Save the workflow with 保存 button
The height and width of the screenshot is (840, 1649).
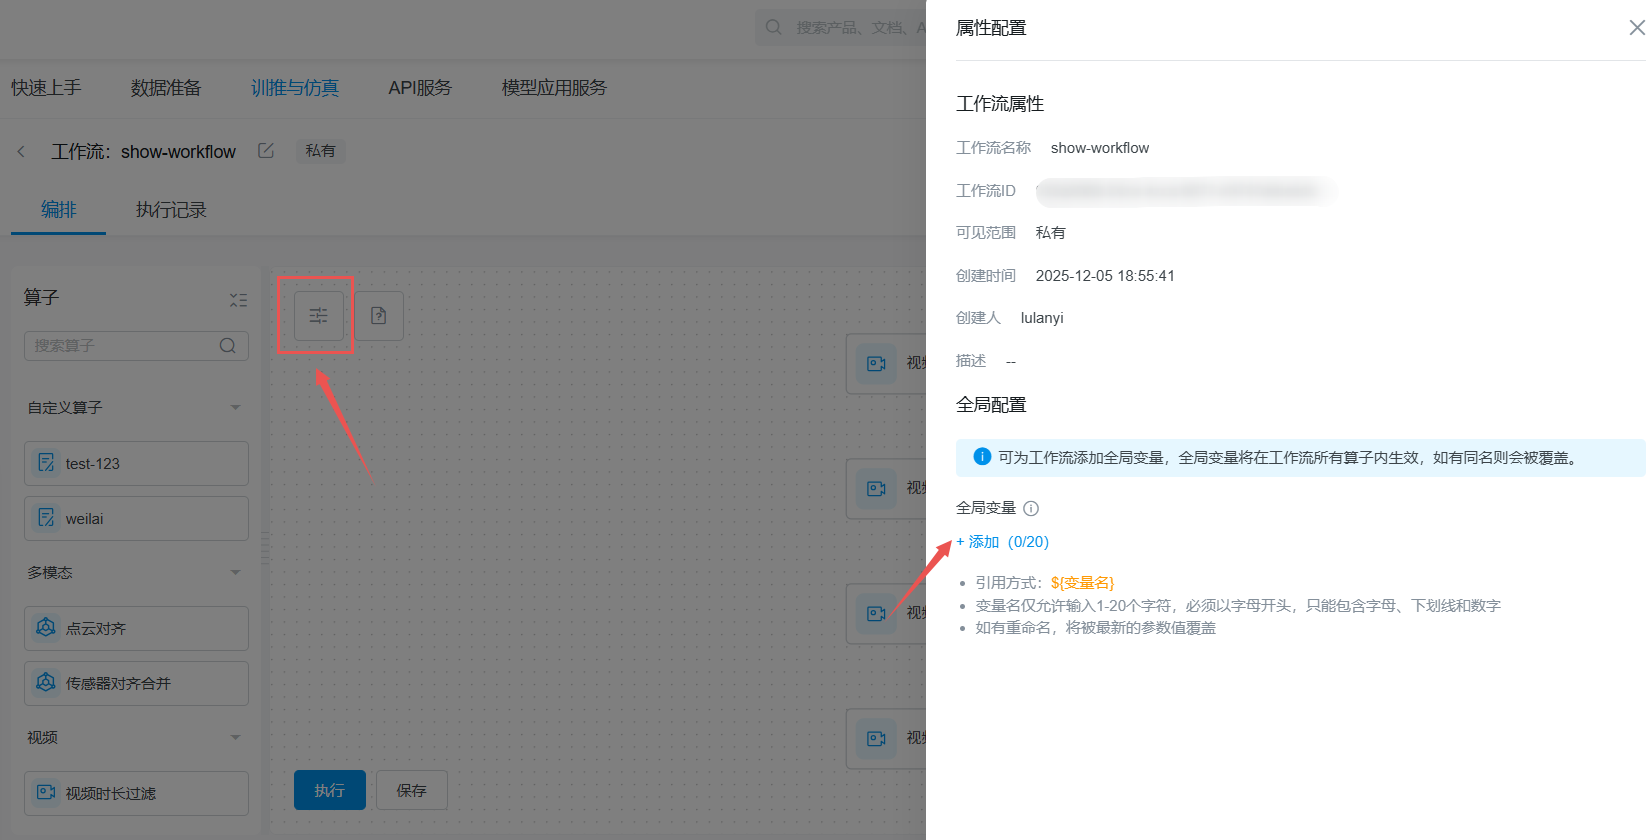click(411, 790)
